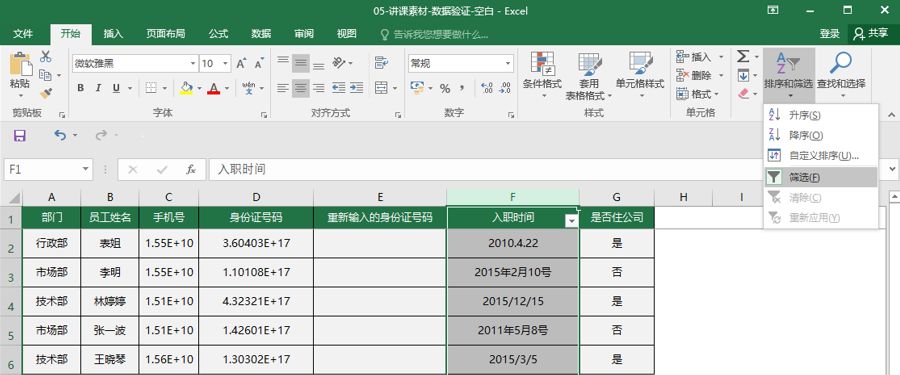
Task: Open the fill color dropdown arrow
Action: [x=200, y=88]
